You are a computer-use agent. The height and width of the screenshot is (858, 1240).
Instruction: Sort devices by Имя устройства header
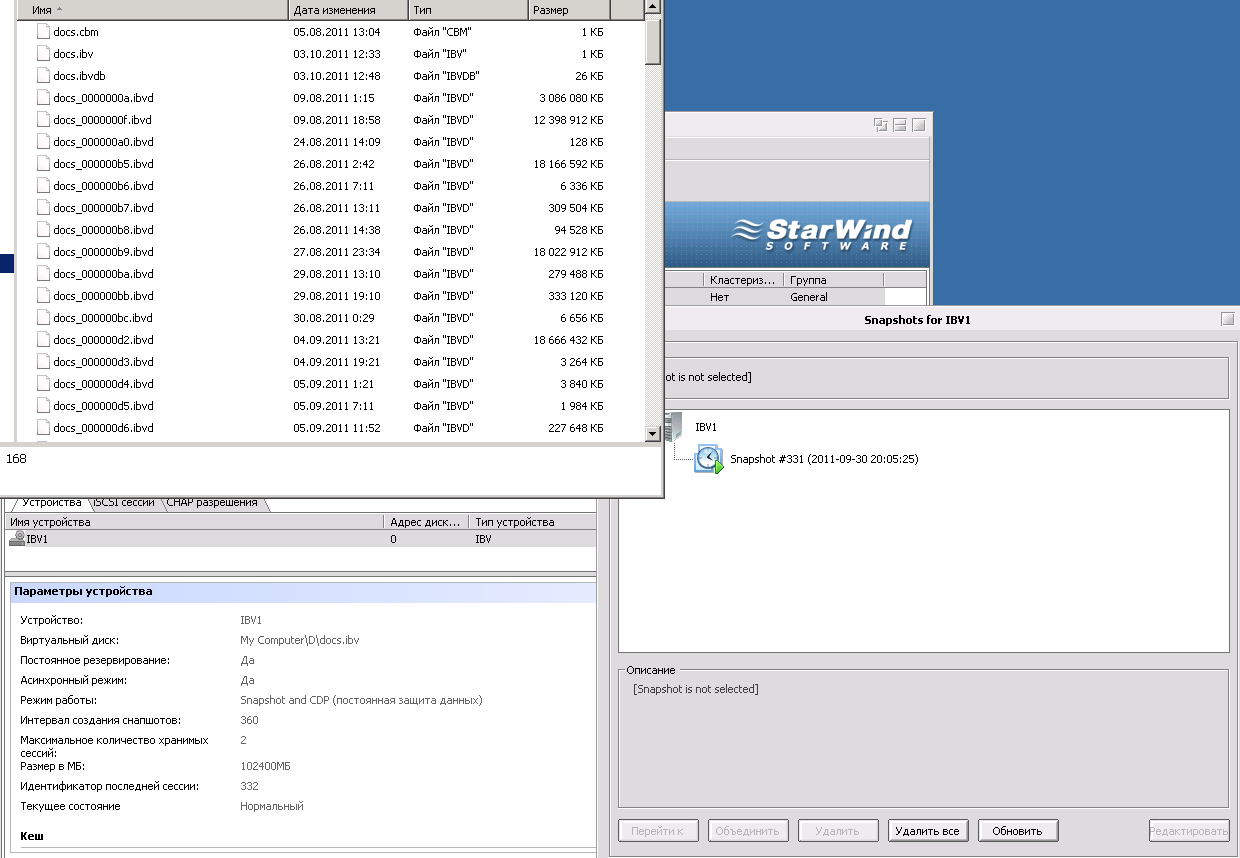194,522
